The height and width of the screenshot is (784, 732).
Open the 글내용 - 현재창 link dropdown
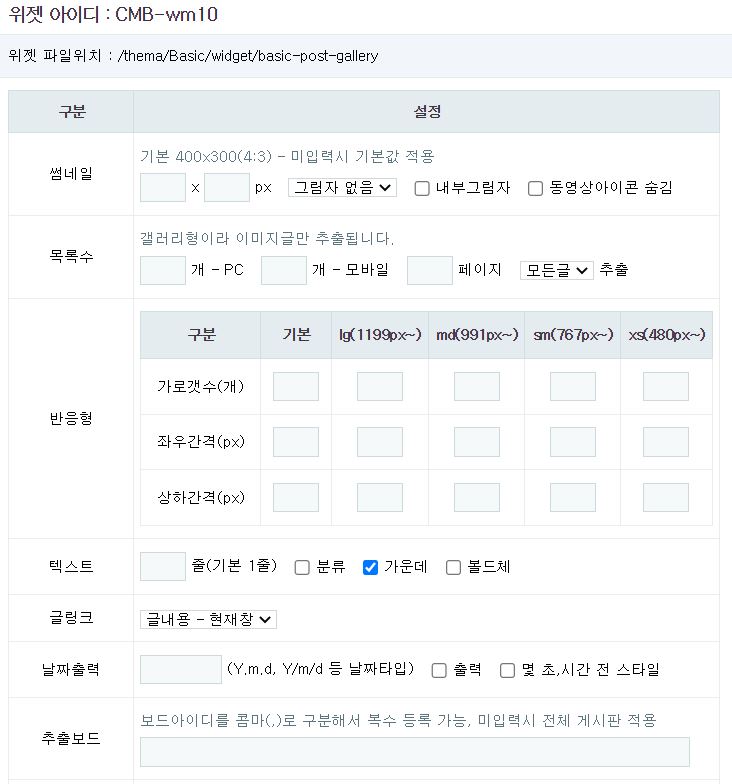208,620
